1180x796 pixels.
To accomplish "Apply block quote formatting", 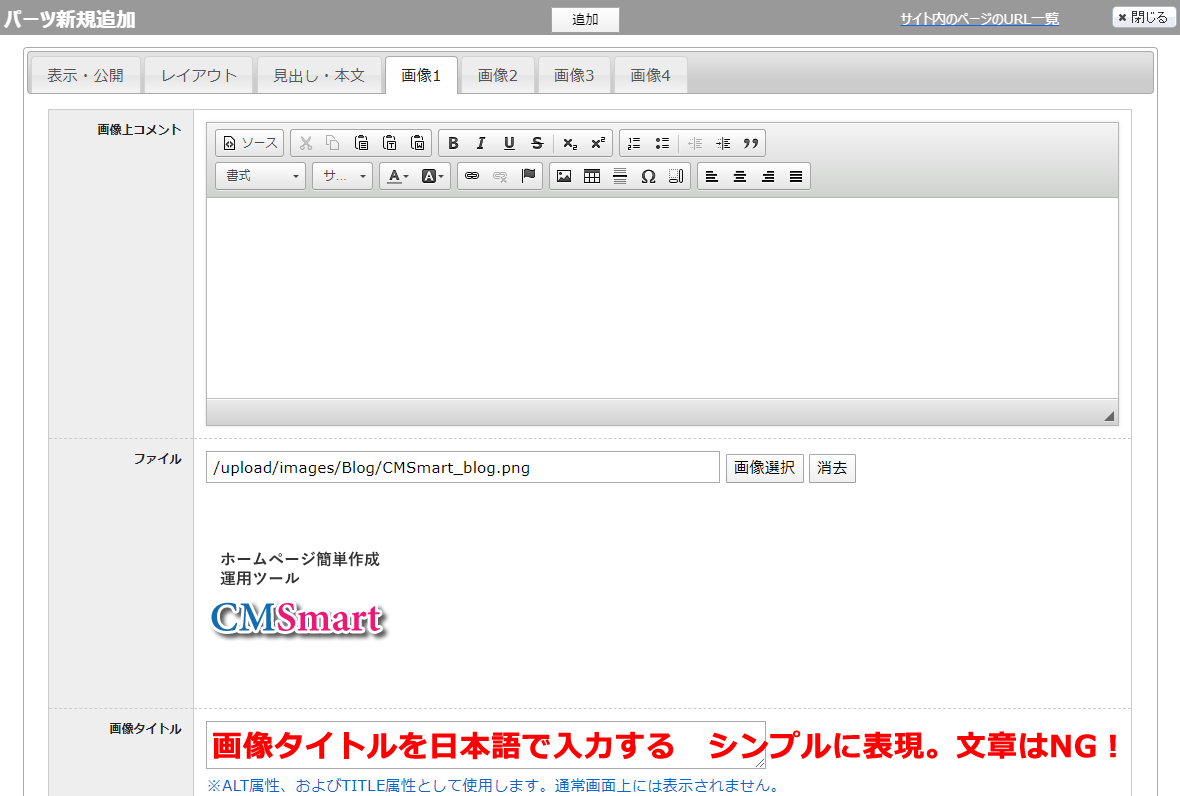I will pos(751,143).
